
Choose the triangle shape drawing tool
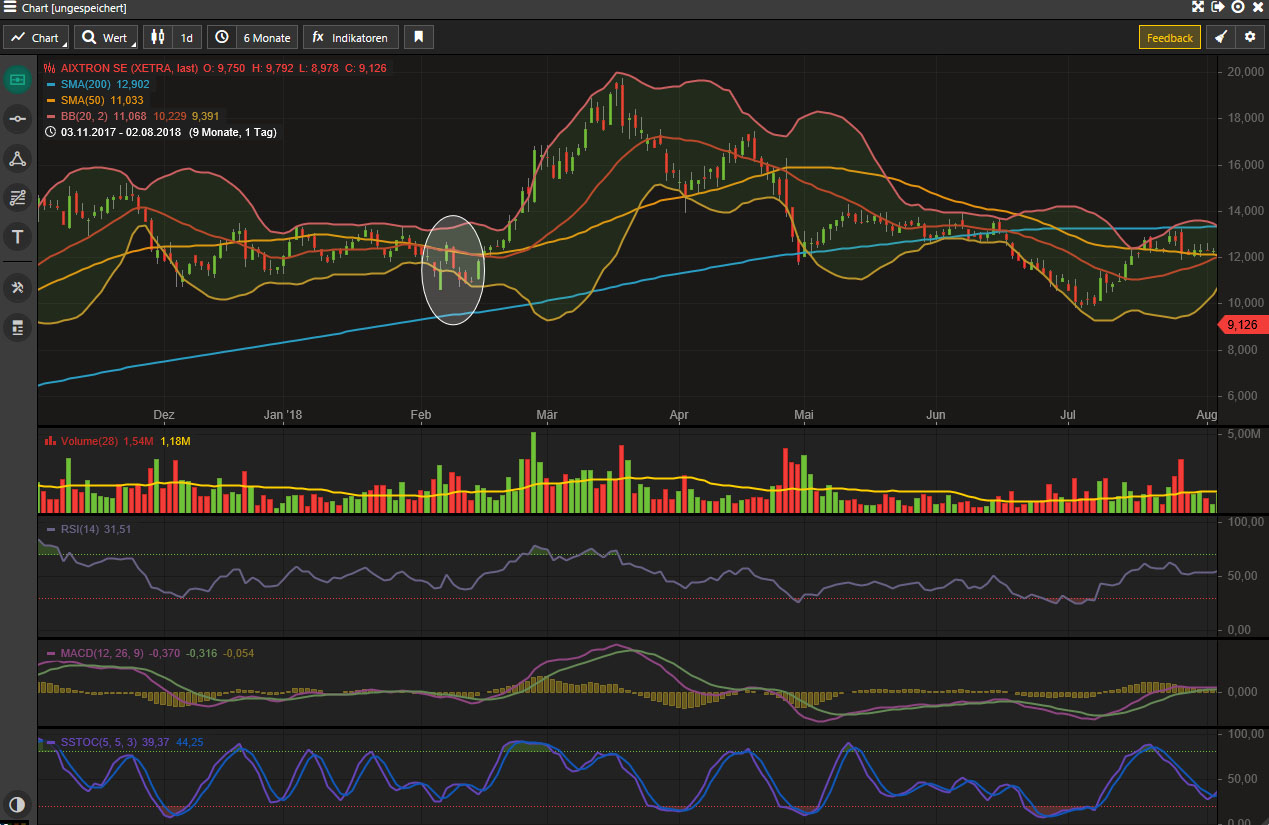click(17, 158)
